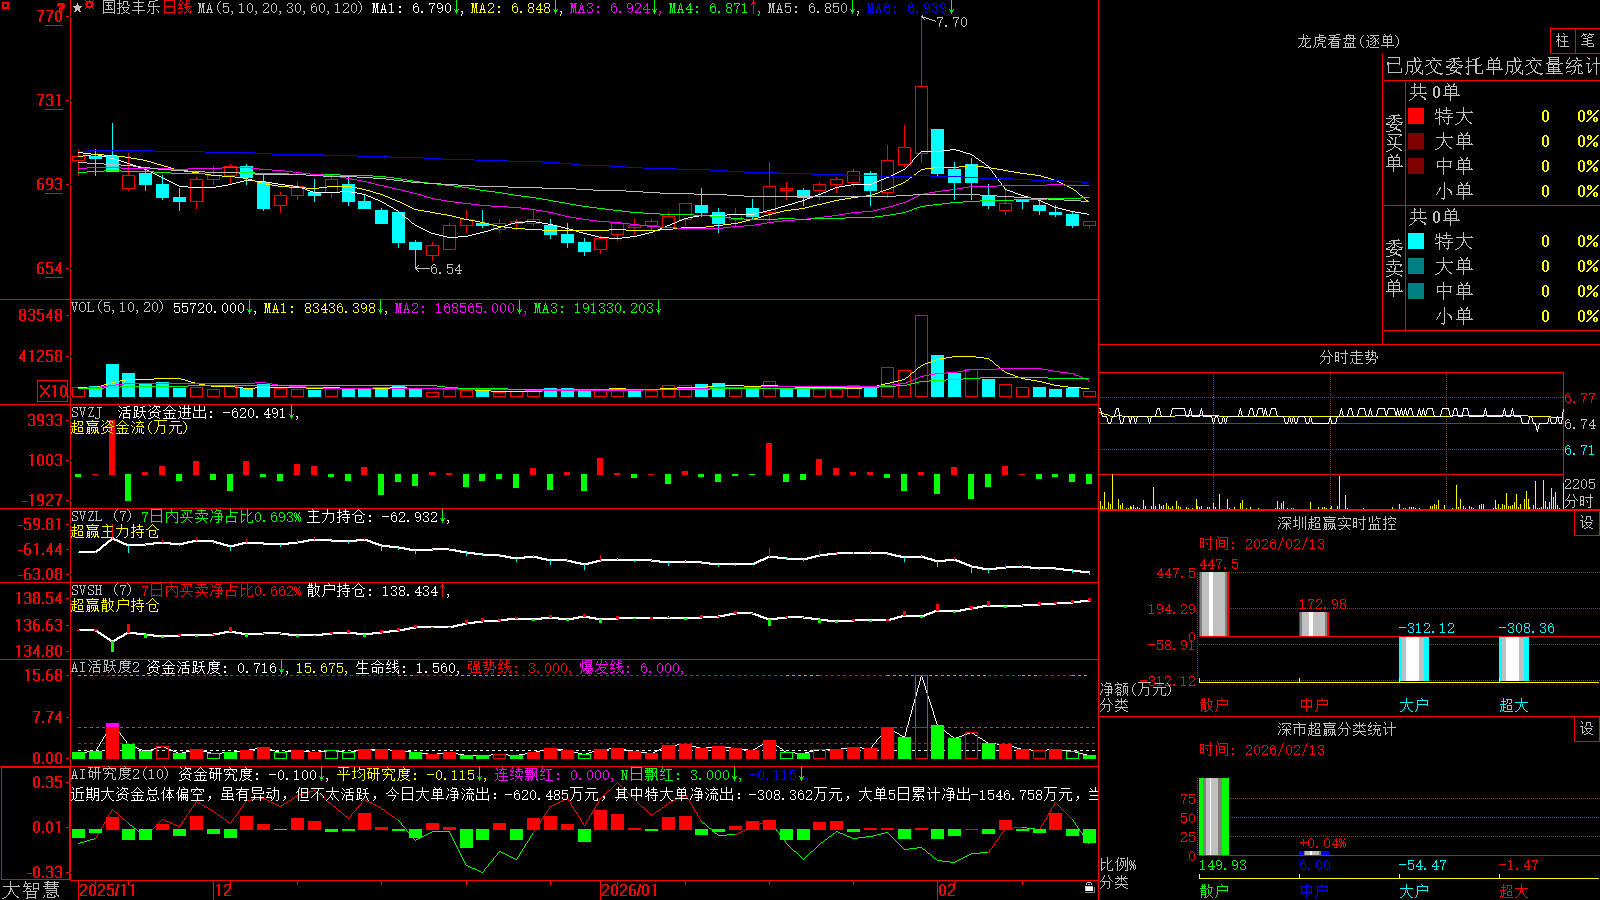Click the lock icon at the chart's bottom right
Image resolution: width=1600 pixels, height=900 pixels.
coord(1089,888)
